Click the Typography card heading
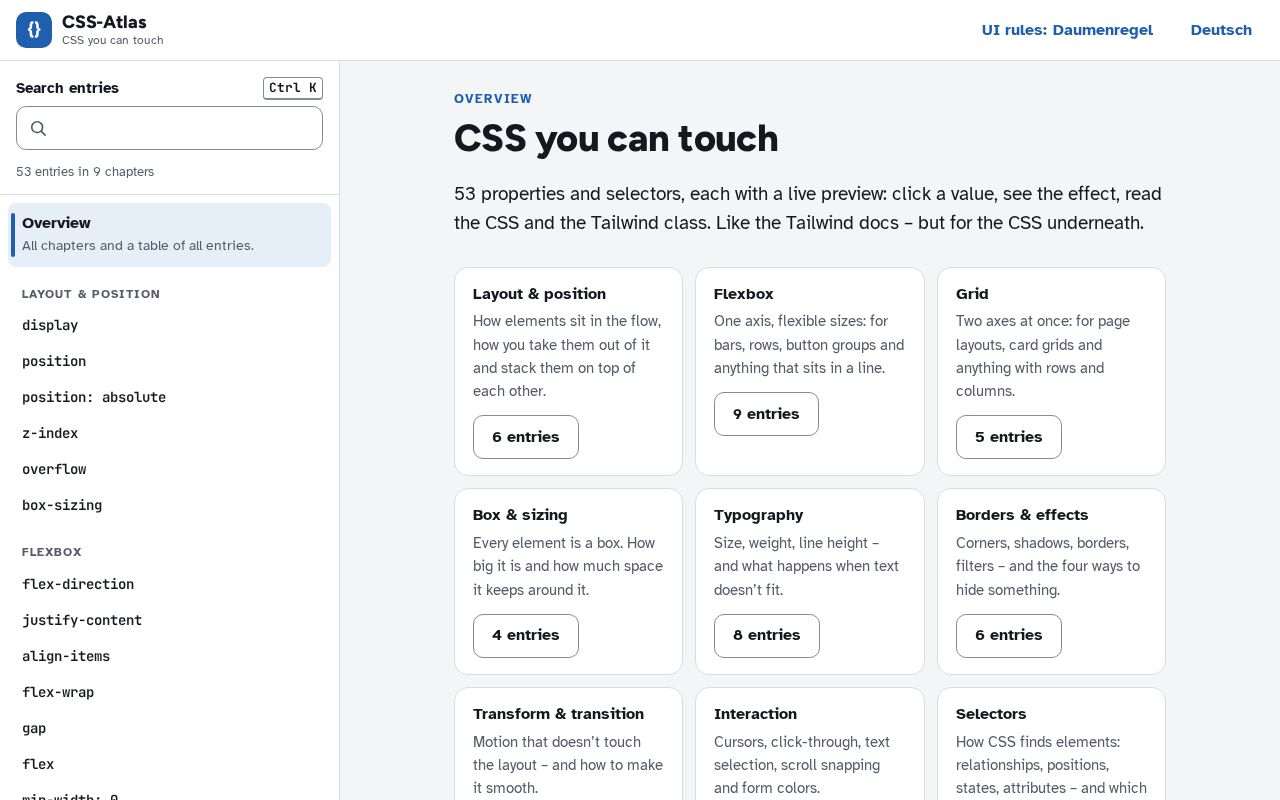1280x800 pixels. click(x=759, y=515)
